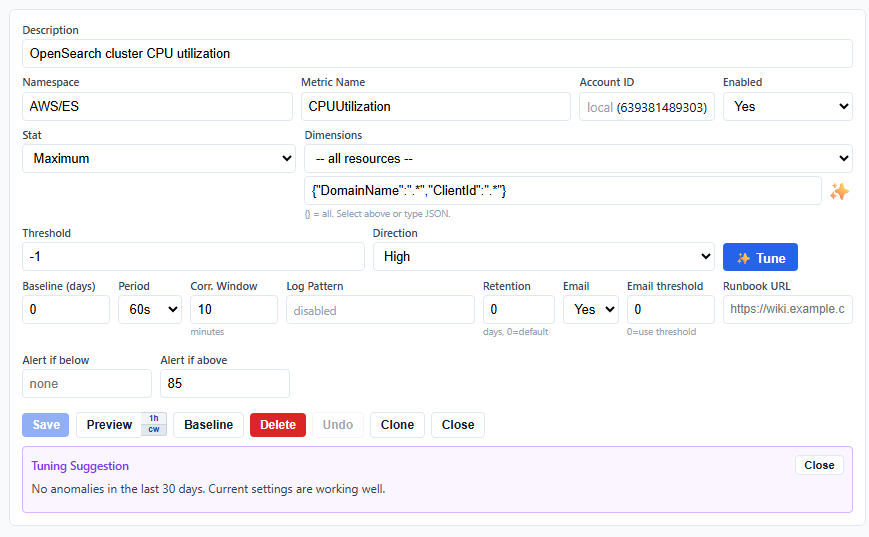Click the Tuning Suggestion heading

pos(80,466)
